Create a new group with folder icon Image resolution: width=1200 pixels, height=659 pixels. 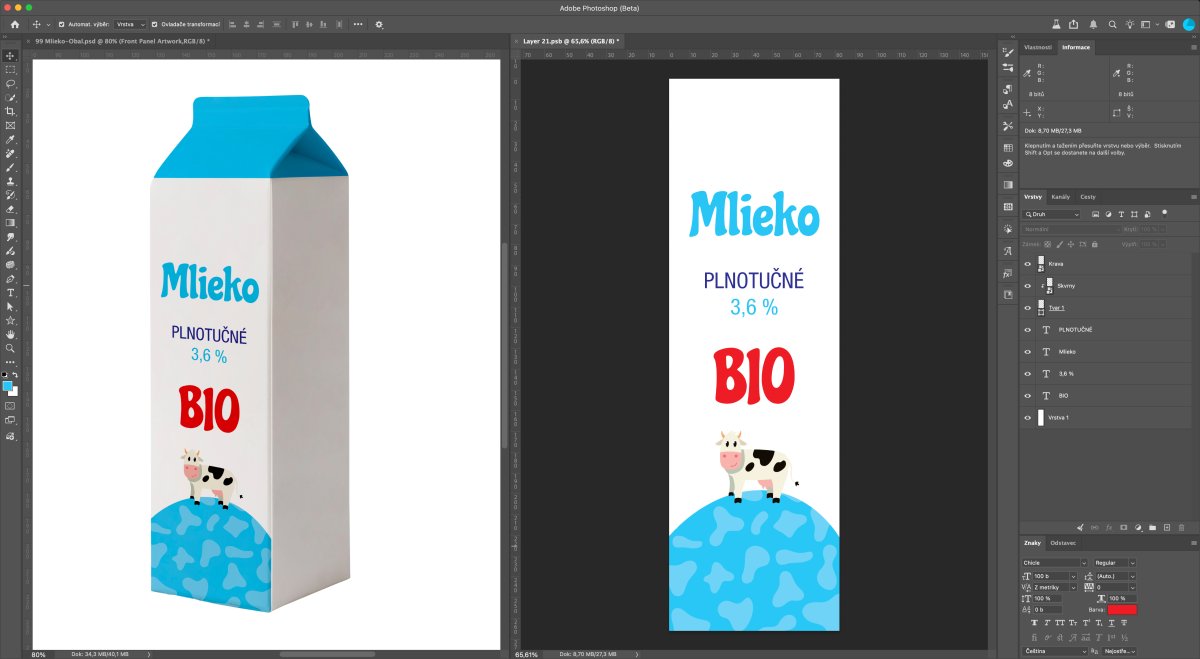[1152, 526]
